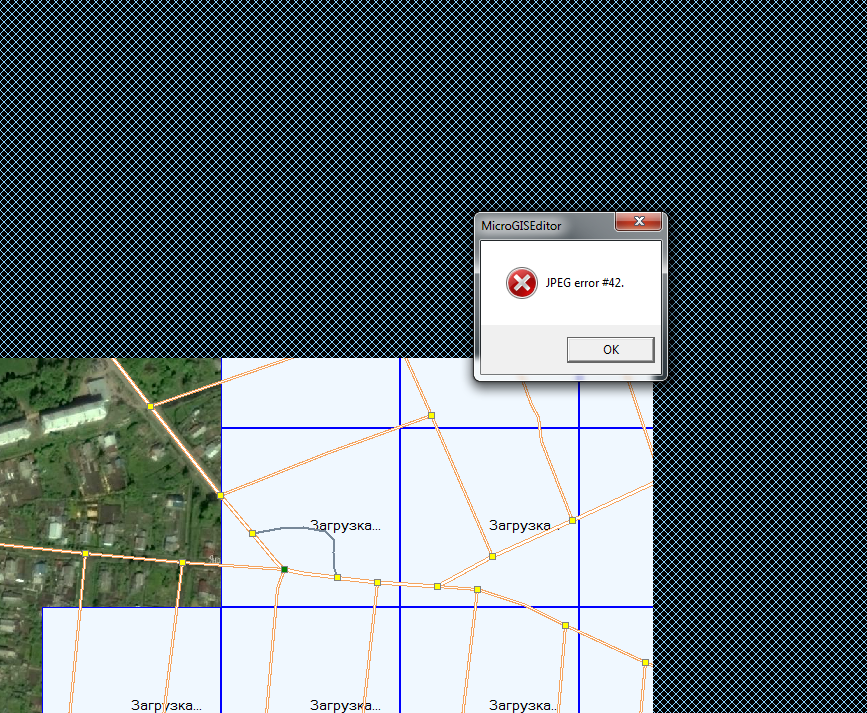Image resolution: width=867 pixels, height=713 pixels.
Task: Click the leftmost yellow node on satellite image
Action: [86, 553]
